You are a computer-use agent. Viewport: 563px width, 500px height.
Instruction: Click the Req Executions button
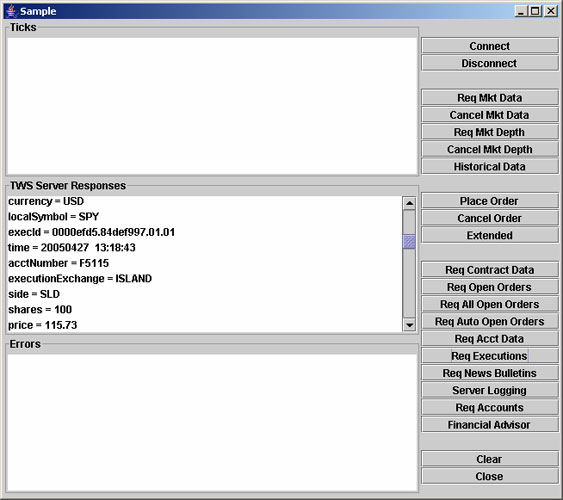click(490, 356)
